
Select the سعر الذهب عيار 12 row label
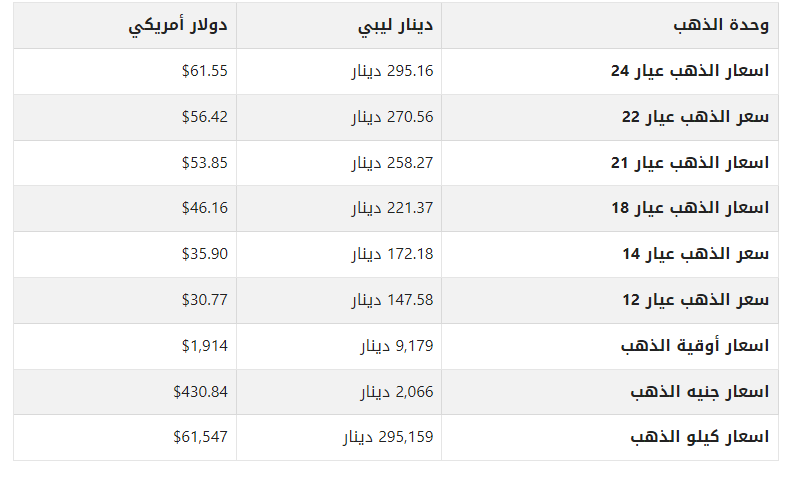coord(695,300)
